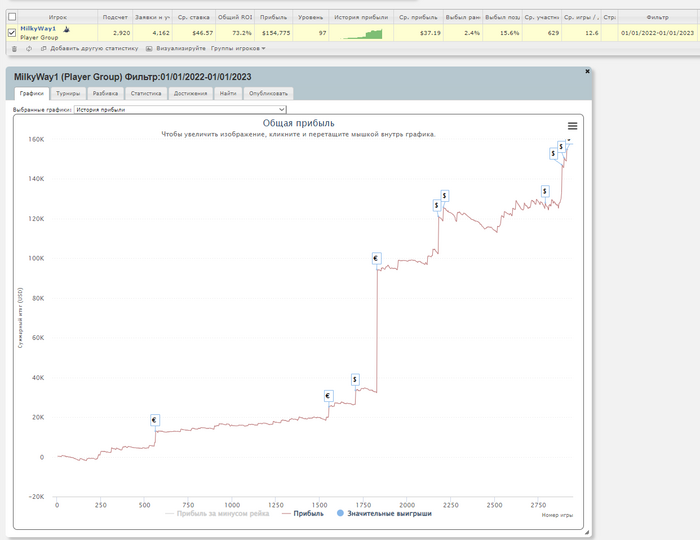Open the Опубликовать tab
The image size is (700, 540).
[268, 94]
